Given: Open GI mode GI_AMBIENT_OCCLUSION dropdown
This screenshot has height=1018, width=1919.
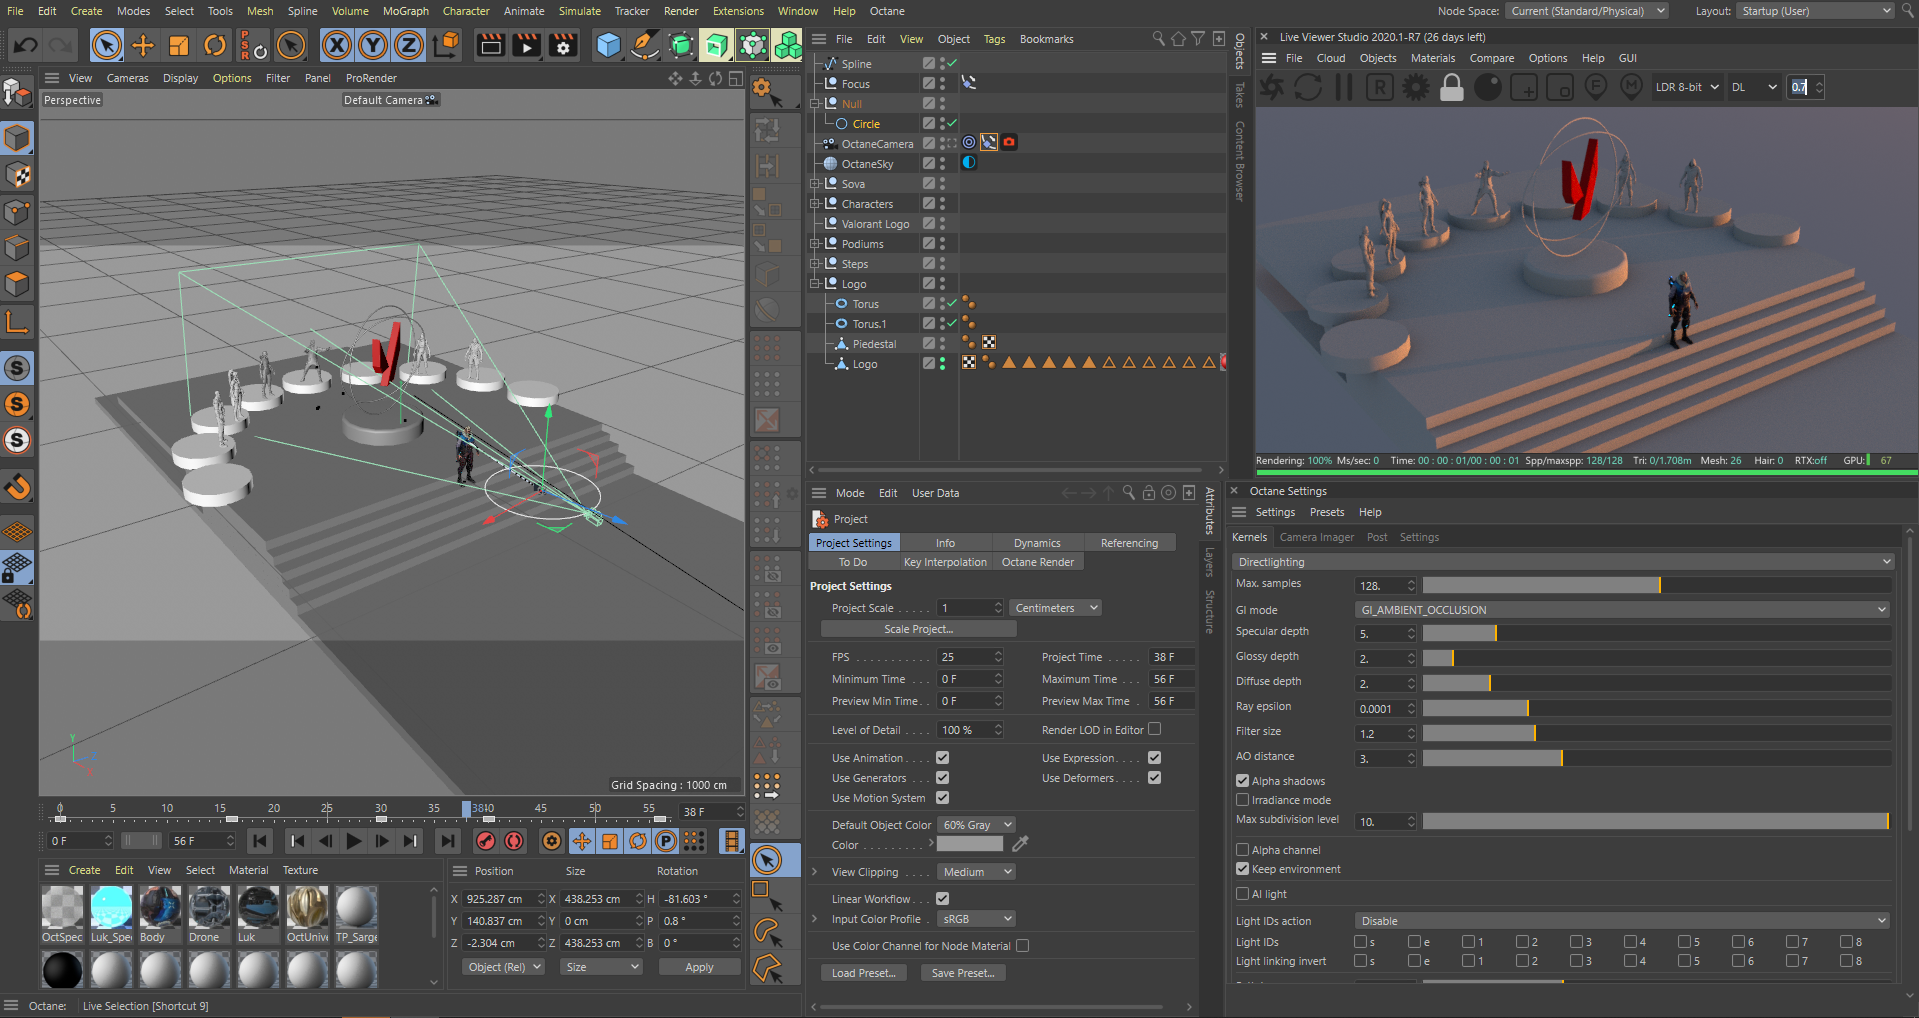Looking at the screenshot, I should 1622,610.
